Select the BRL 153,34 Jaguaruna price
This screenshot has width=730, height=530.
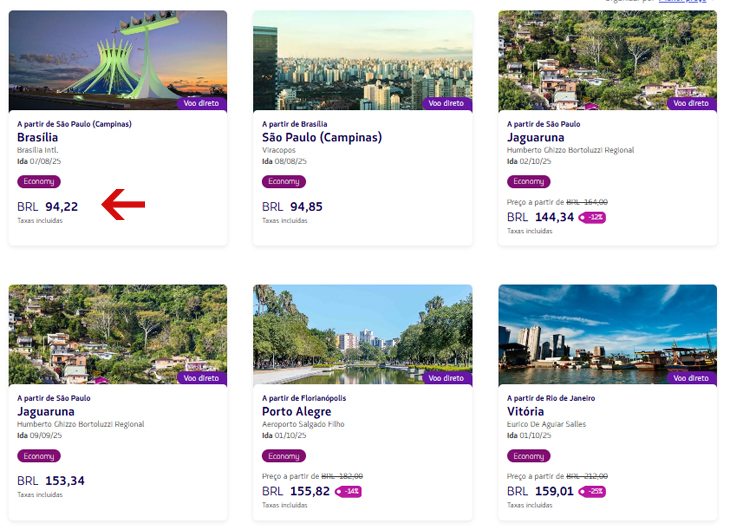pyautogui.click(x=51, y=481)
